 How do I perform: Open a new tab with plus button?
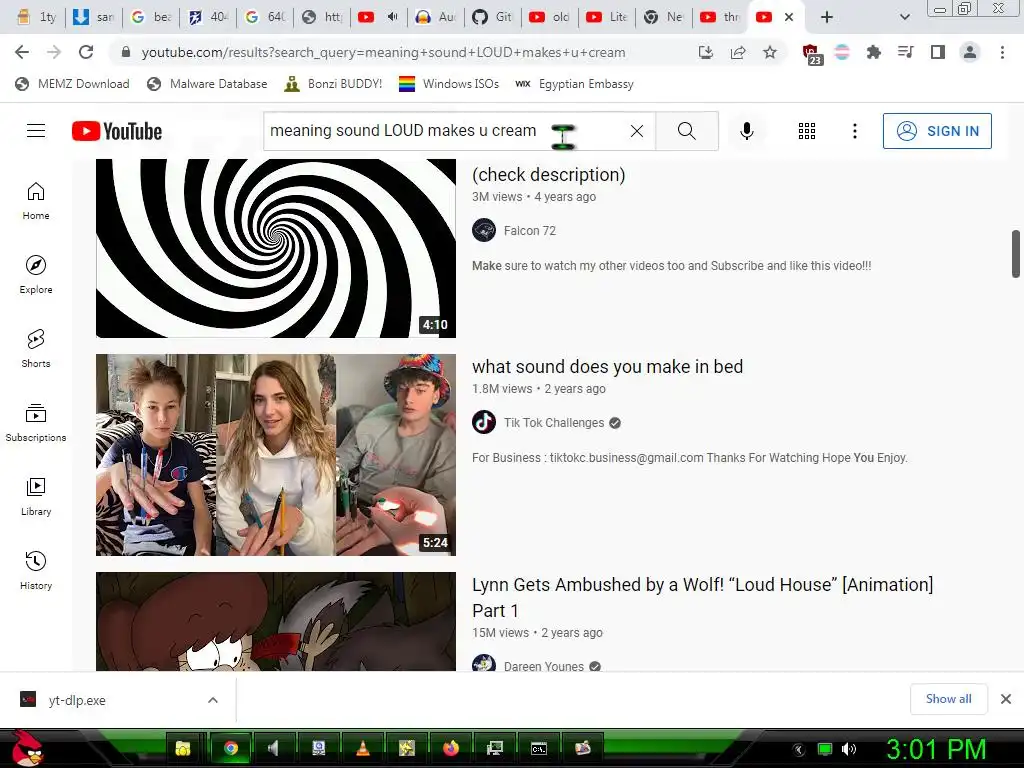[827, 17]
